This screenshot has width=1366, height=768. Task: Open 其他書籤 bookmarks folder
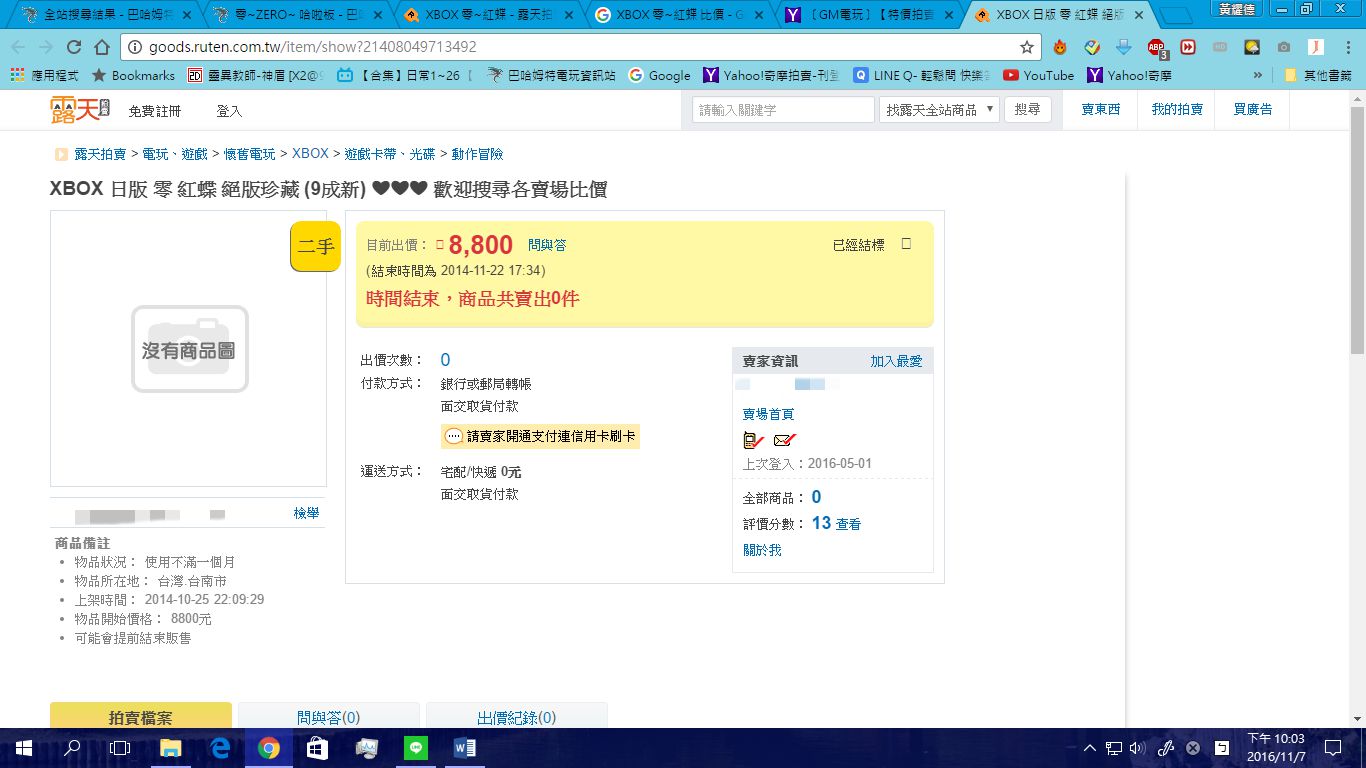1320,75
